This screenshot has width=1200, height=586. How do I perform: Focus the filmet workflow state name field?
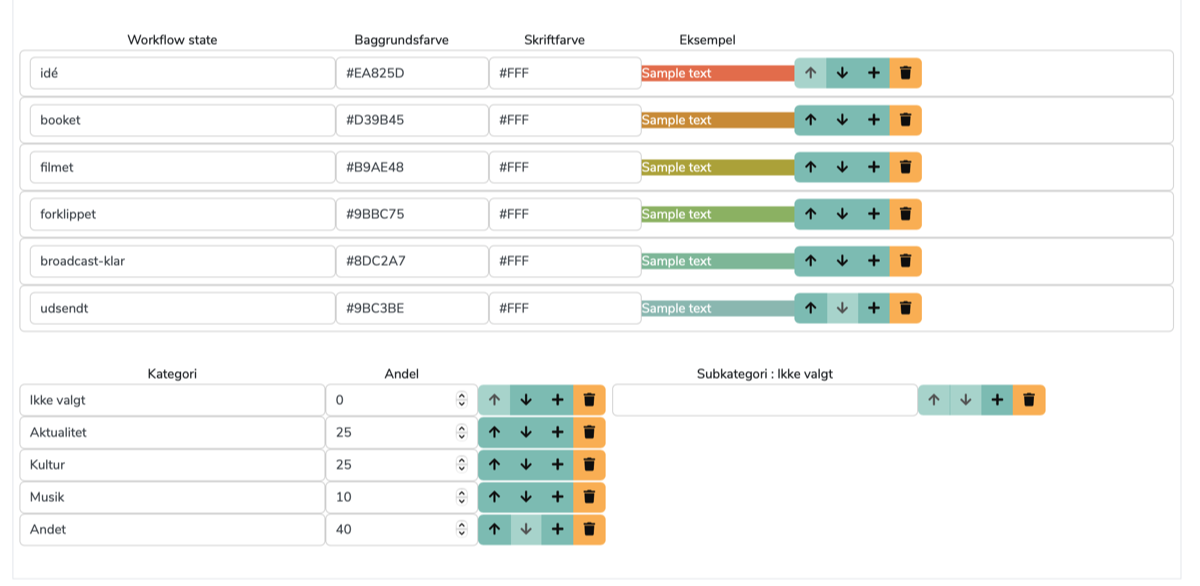tap(182, 167)
